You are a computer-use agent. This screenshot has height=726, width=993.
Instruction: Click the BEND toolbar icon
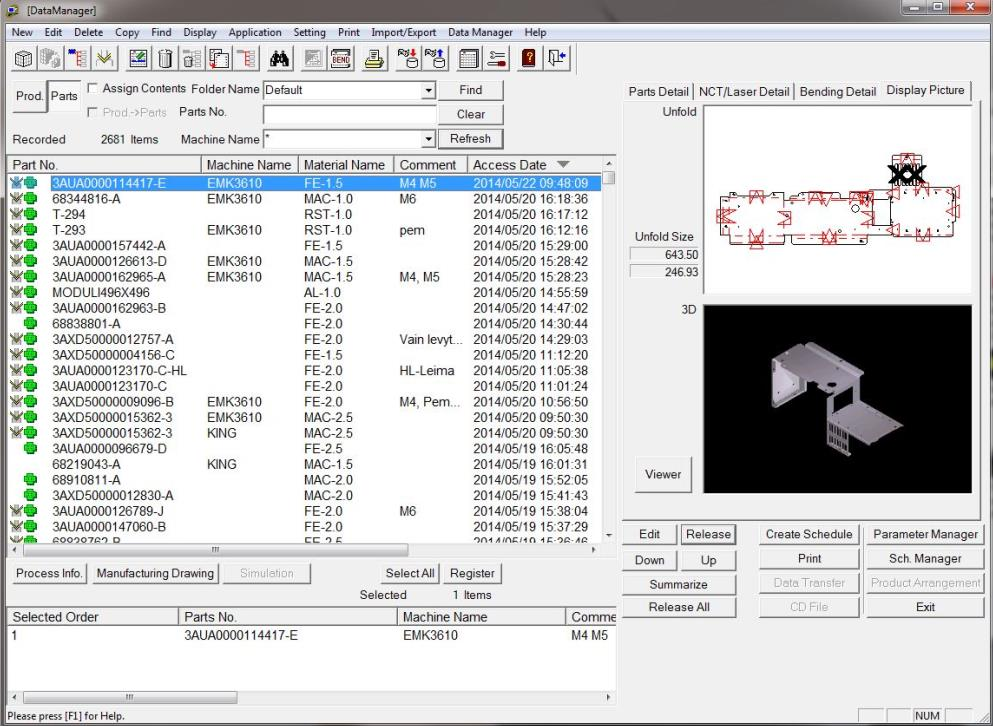(x=341, y=59)
